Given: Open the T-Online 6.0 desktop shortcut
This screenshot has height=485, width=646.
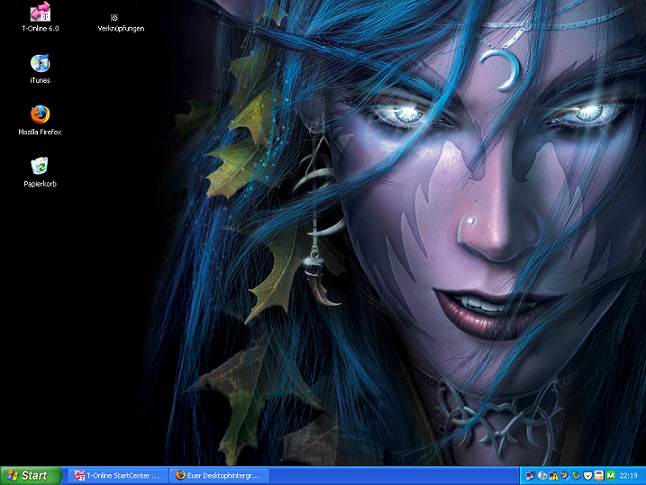Looking at the screenshot, I should 41,13.
